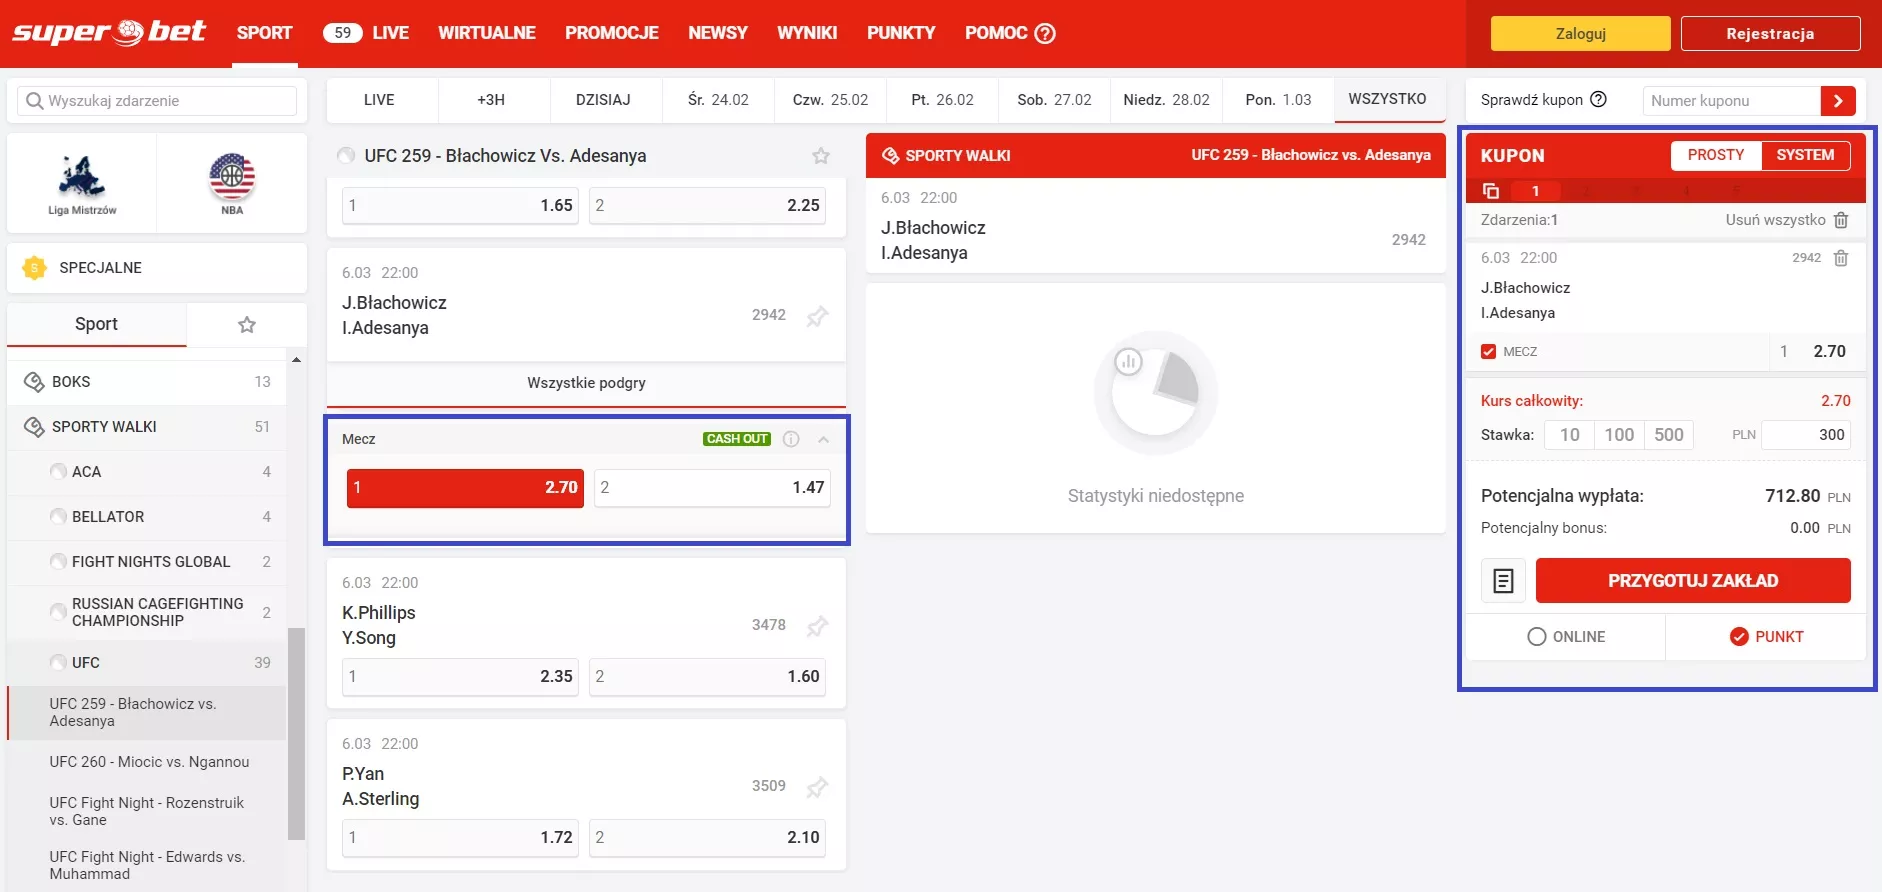
Task: Select the Liga Mistrzów league shortcut
Action: (82, 183)
